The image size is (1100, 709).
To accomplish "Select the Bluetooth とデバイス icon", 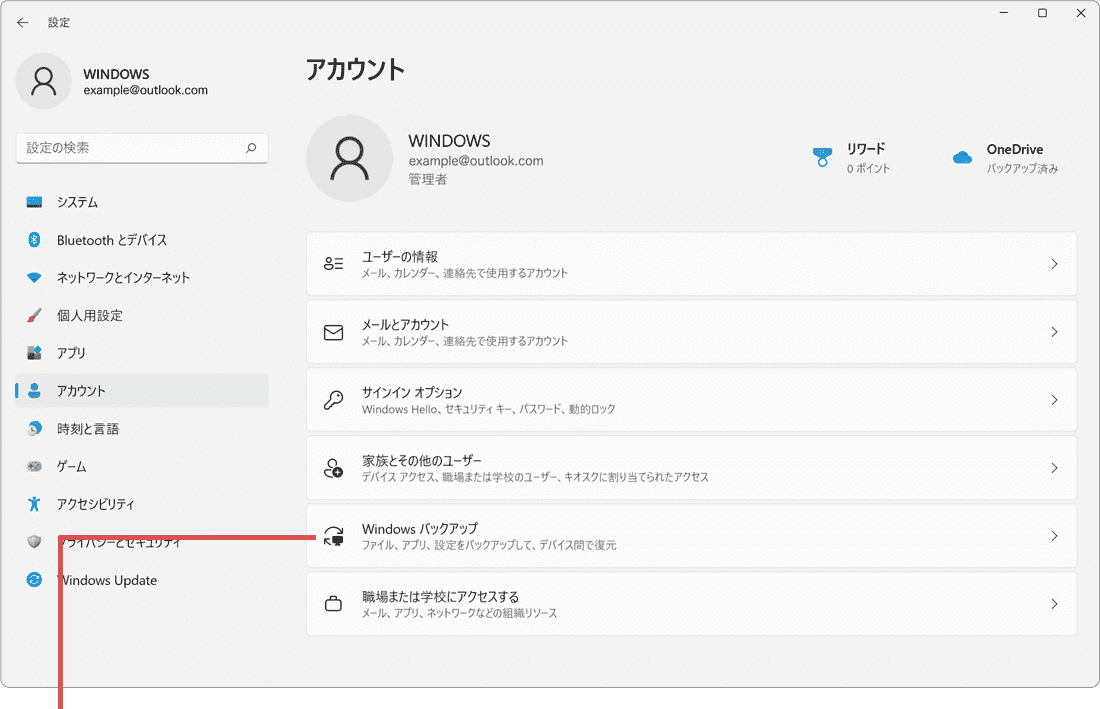I will pos(34,240).
